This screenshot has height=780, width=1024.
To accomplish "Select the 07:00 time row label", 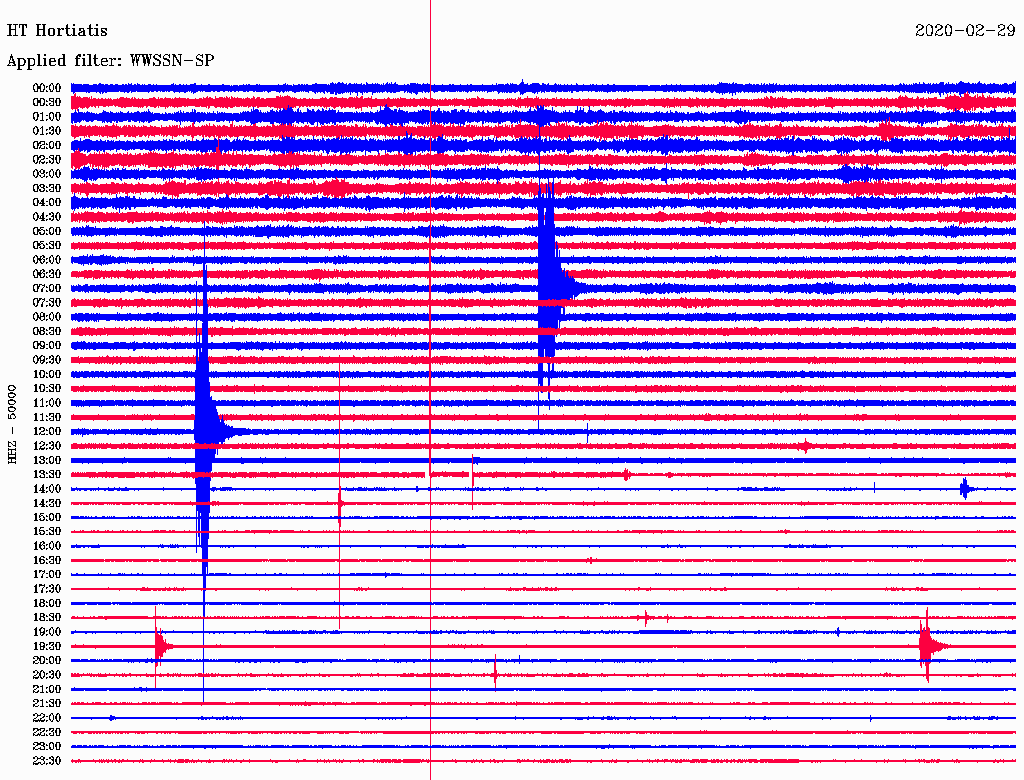I will 47,288.
